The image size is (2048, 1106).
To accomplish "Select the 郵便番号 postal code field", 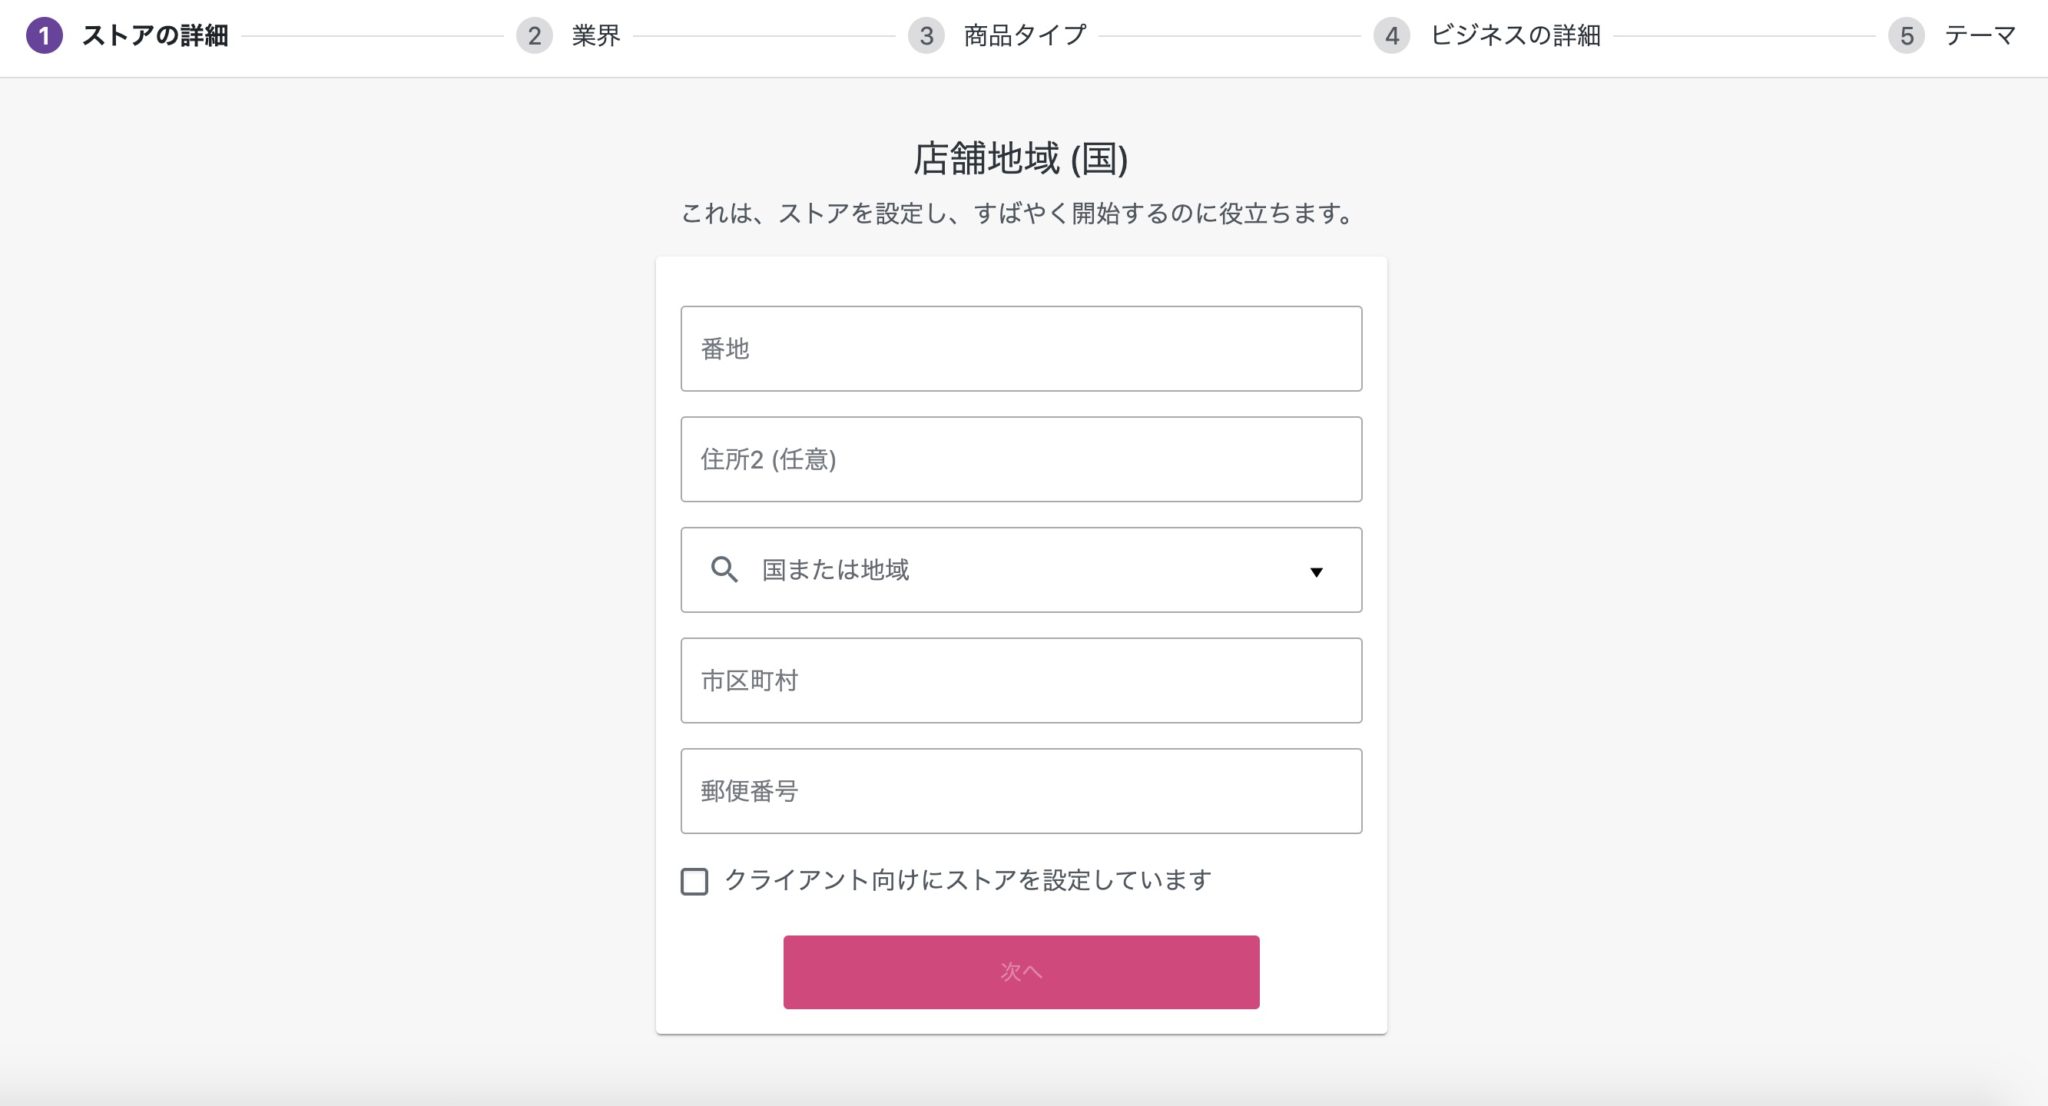I will point(1020,791).
